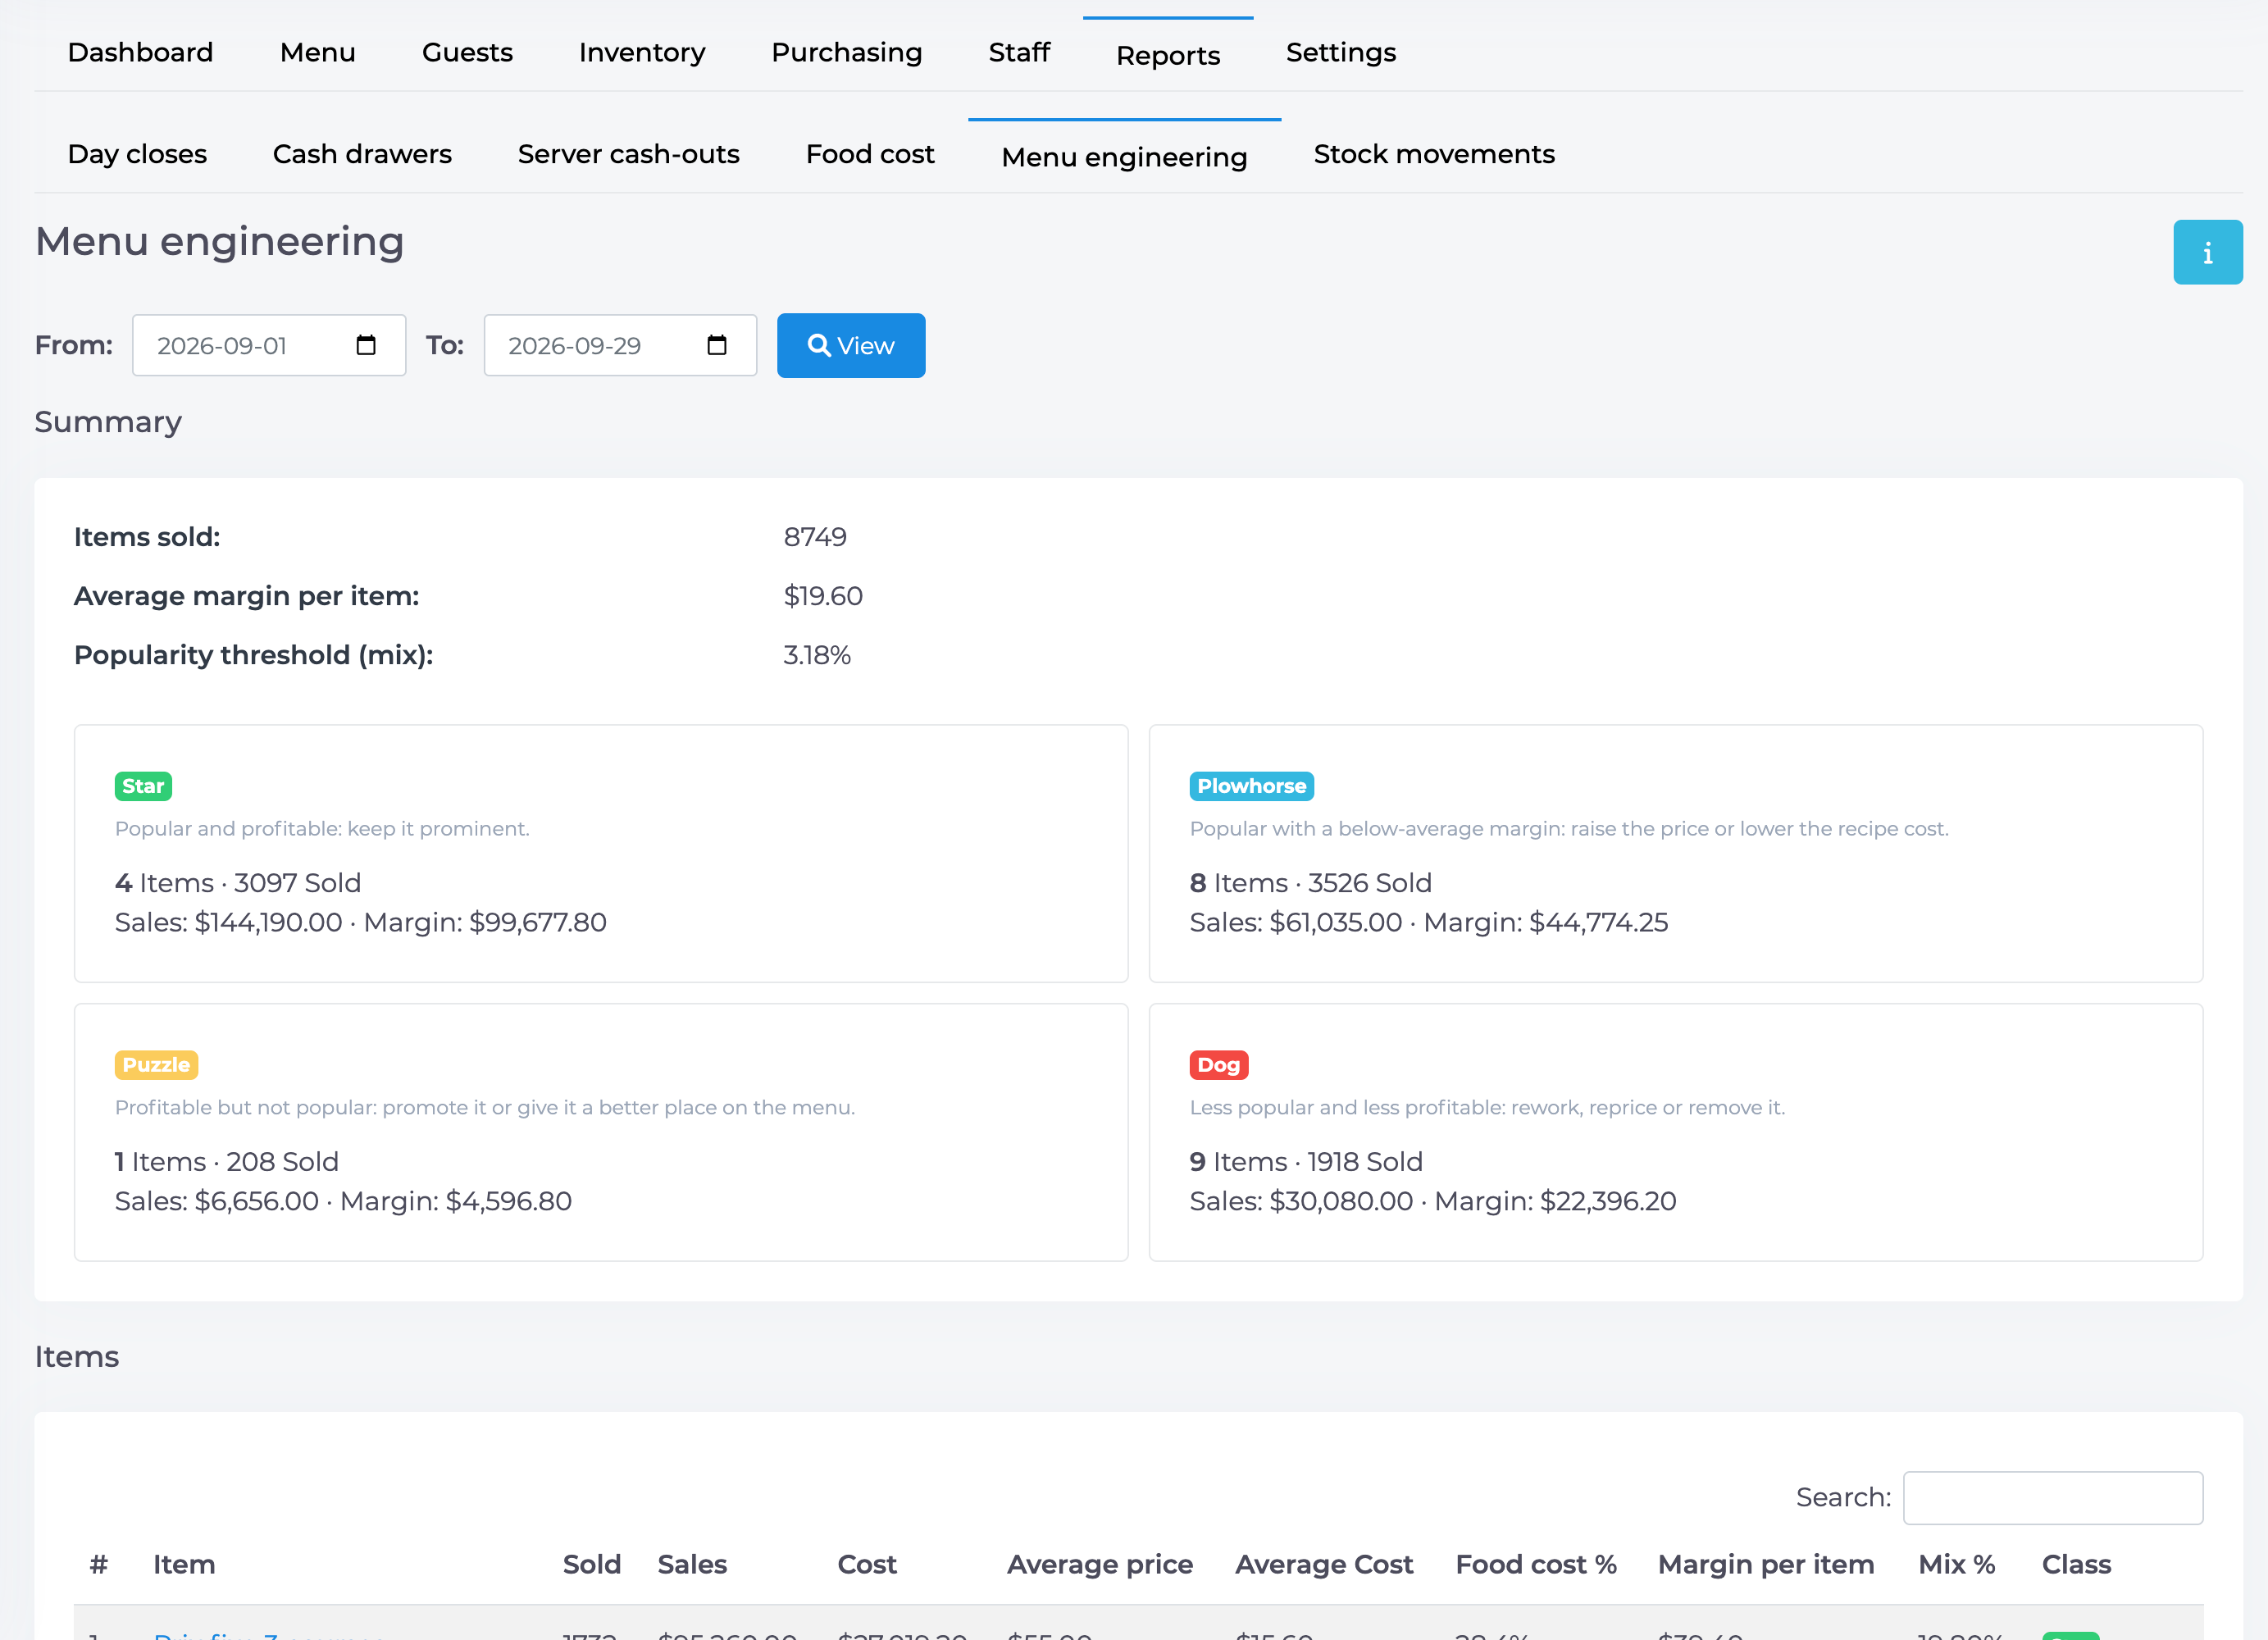Viewport: 2268px width, 1640px height.
Task: Click "9 Items · 1918 Sold" text
Action: [1306, 1162]
